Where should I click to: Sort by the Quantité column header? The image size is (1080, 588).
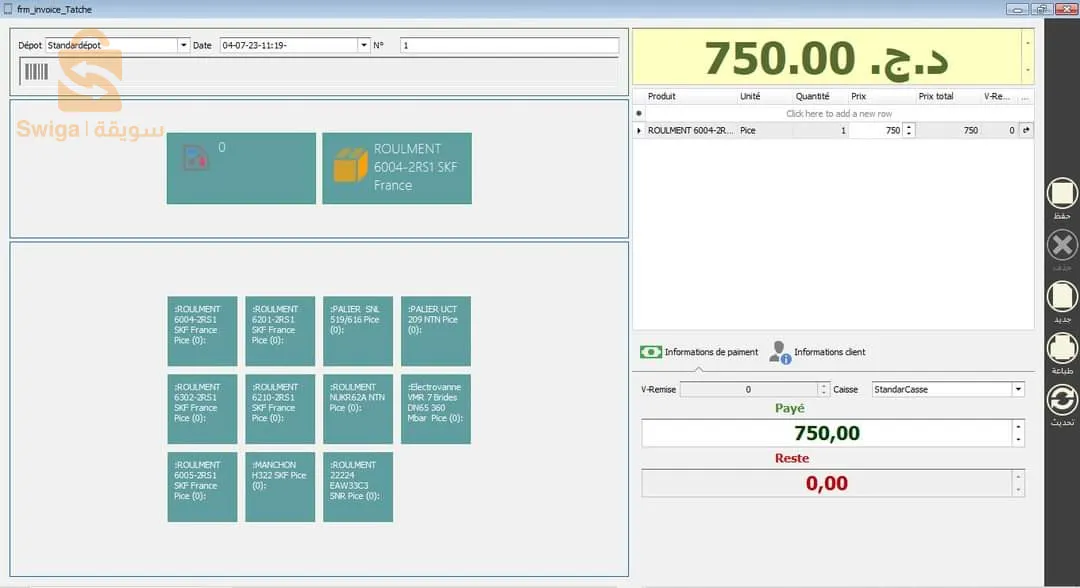click(819, 96)
